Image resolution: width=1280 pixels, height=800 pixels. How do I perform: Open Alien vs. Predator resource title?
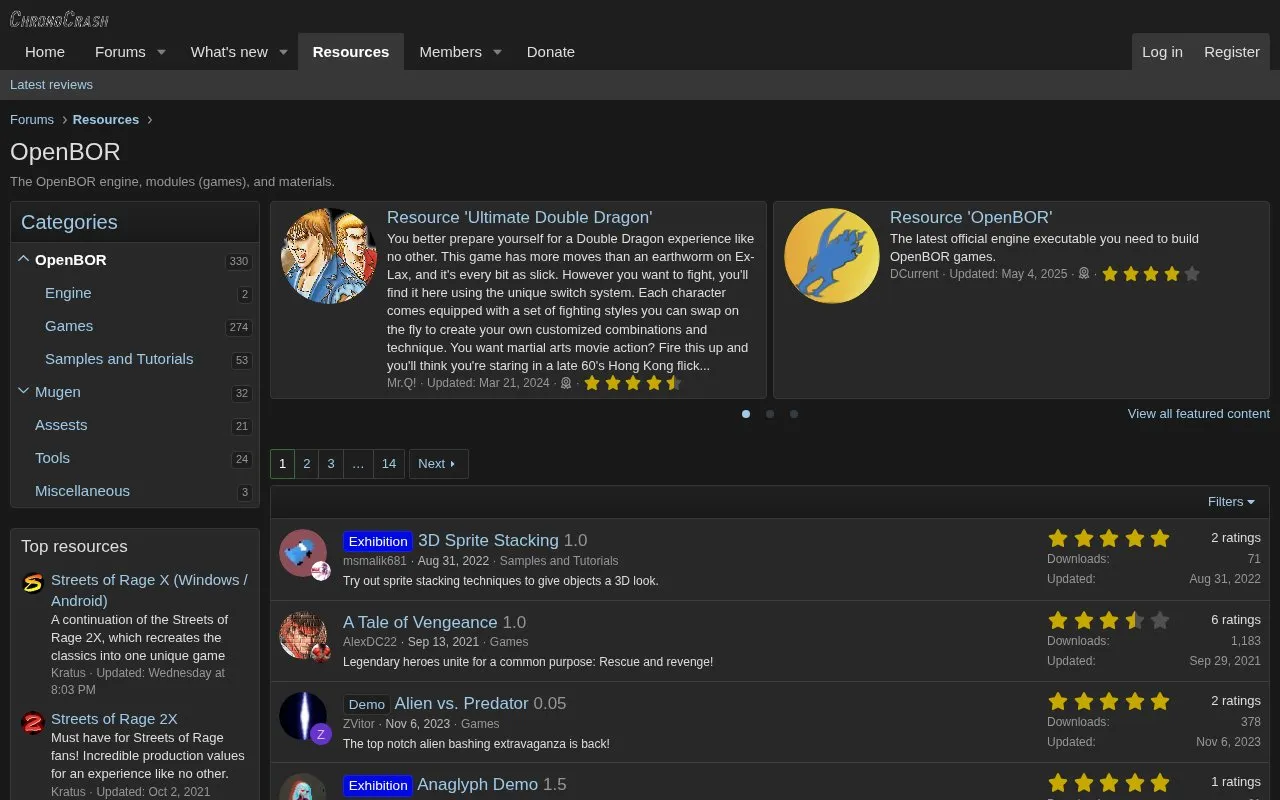click(462, 703)
